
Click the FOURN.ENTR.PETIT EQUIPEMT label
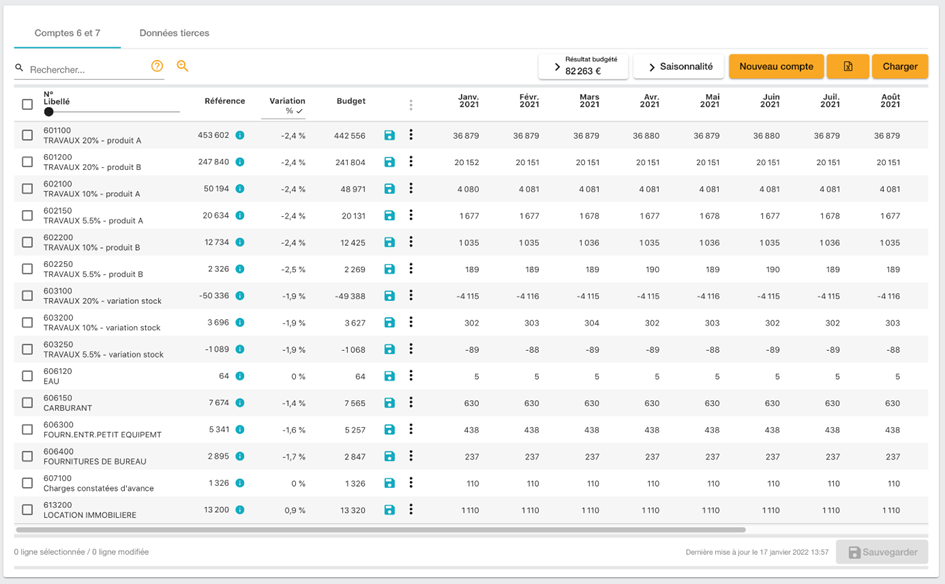click(102, 435)
